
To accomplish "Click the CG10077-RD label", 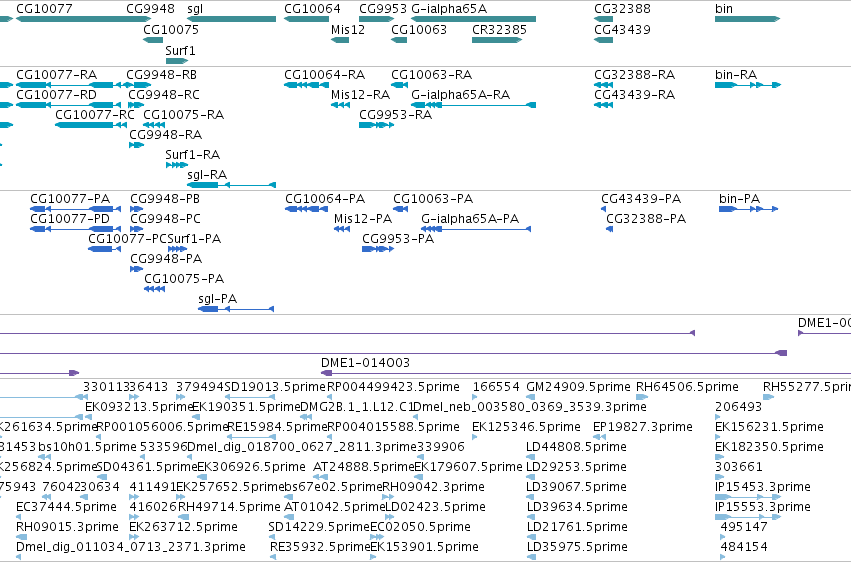I will [56, 94].
